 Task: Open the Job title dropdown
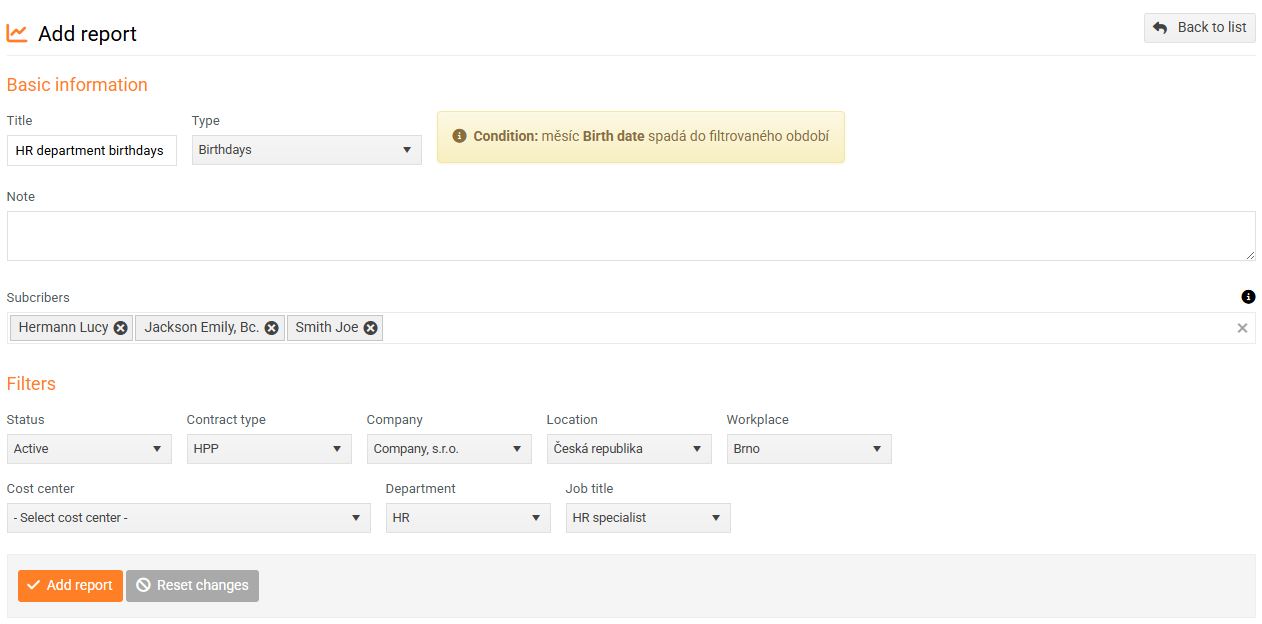point(648,518)
